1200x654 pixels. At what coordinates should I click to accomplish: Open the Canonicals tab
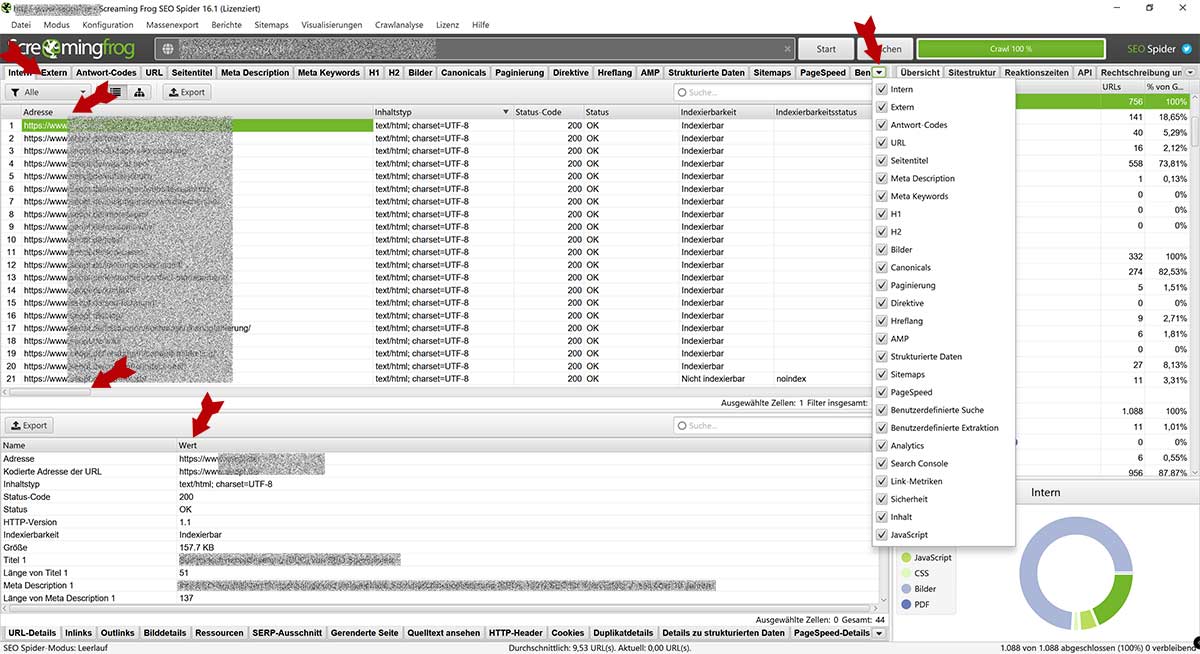[463, 72]
